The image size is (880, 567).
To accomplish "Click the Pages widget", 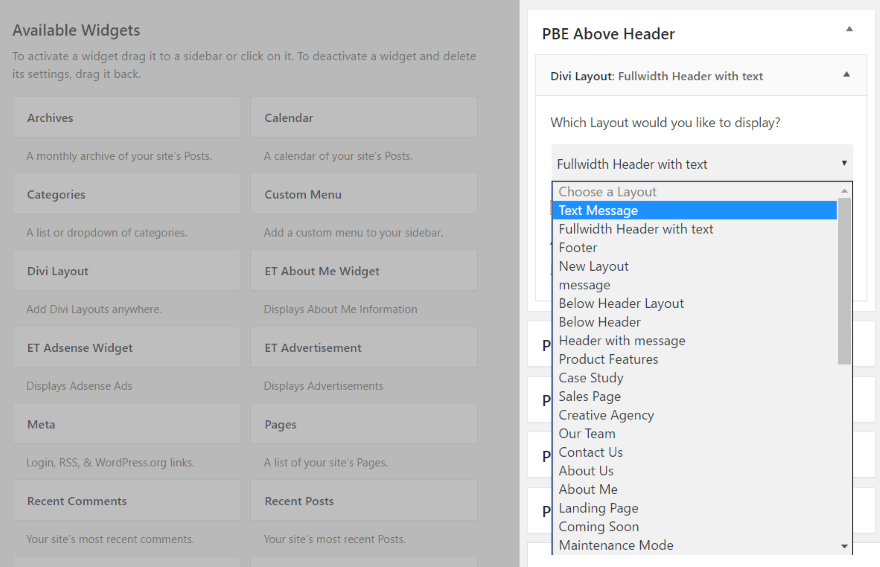I will point(364,424).
